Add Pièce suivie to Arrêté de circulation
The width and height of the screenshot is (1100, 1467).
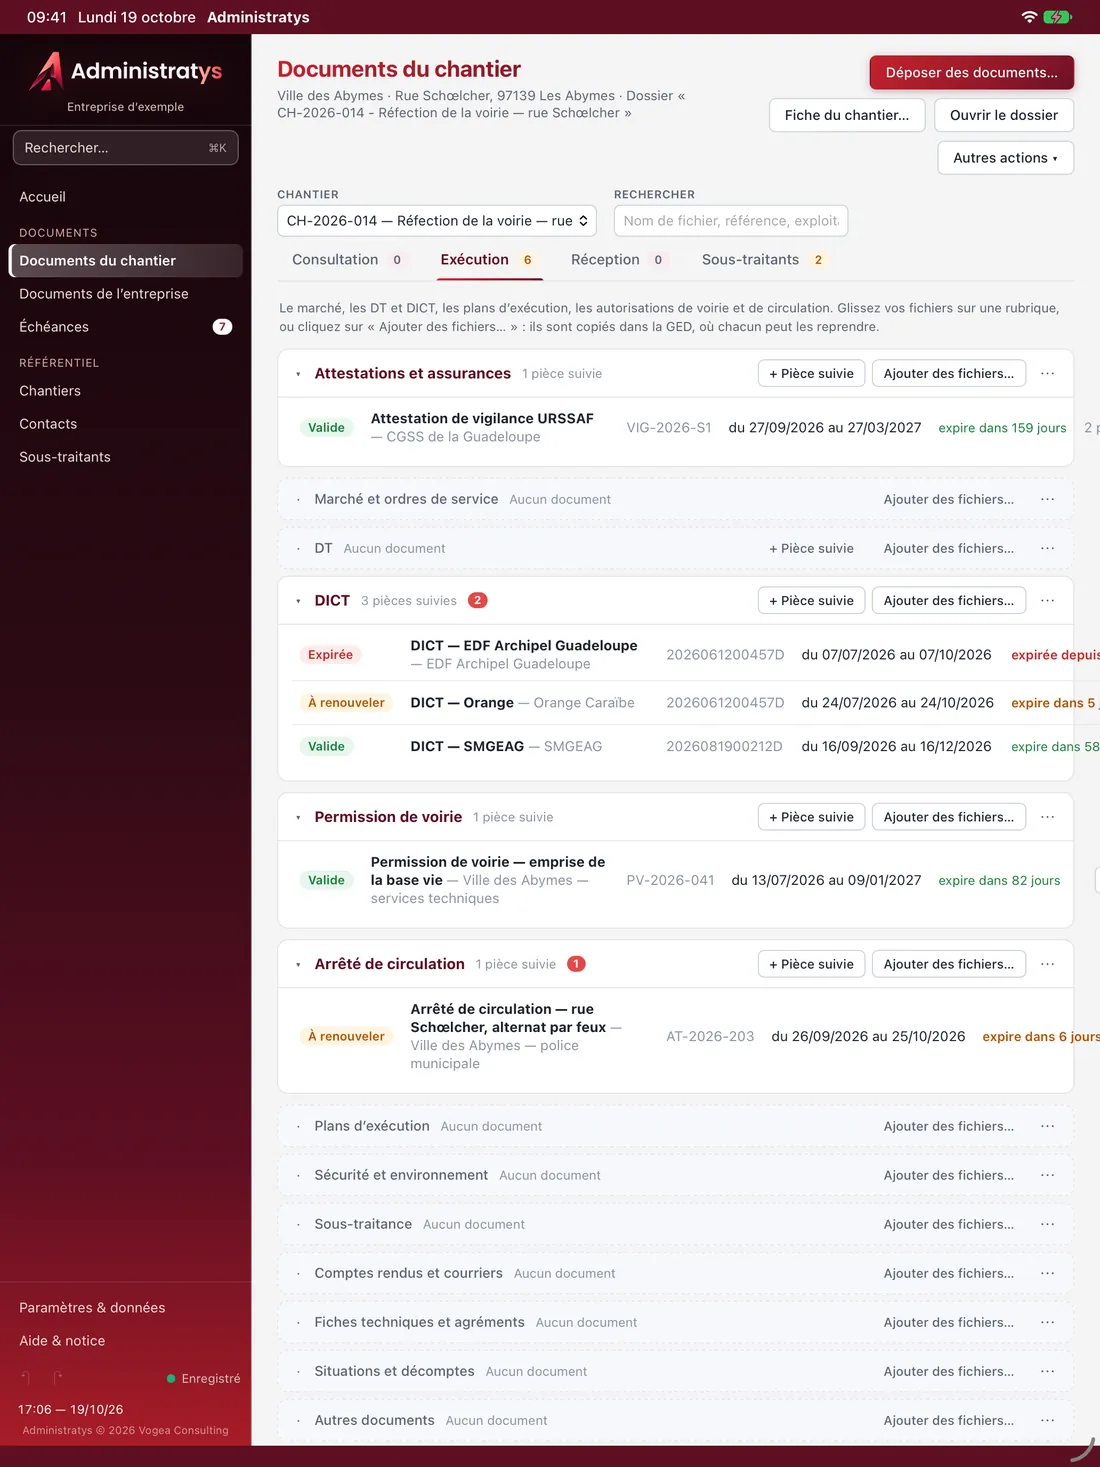point(811,964)
